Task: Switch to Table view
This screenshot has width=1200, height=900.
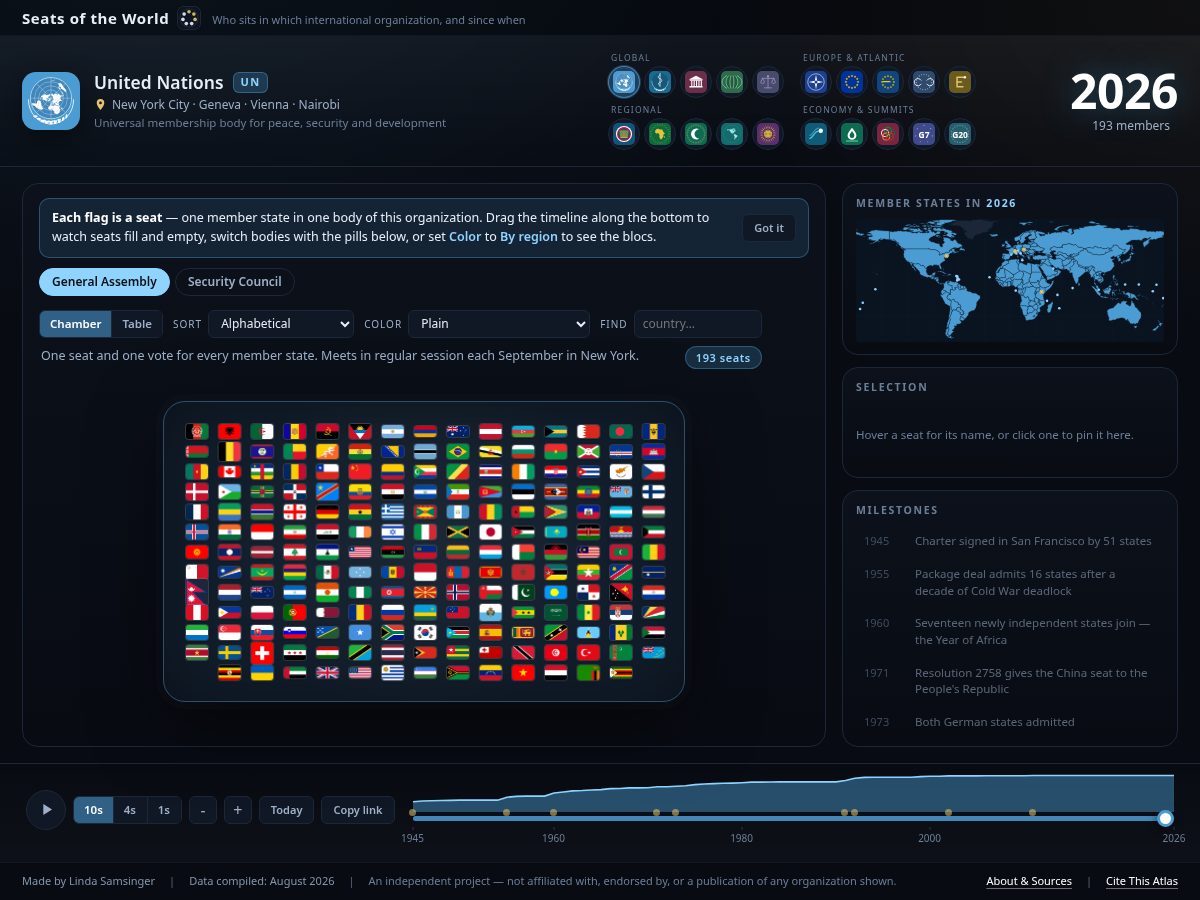Action: click(x=137, y=324)
